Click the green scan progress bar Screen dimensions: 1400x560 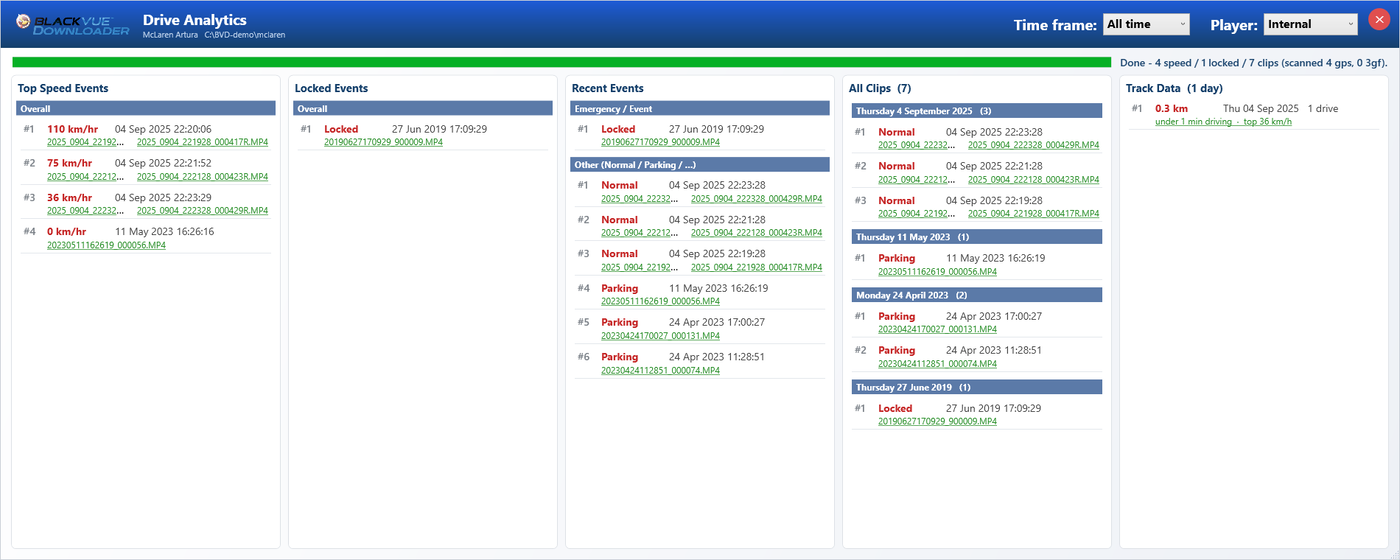click(562, 62)
